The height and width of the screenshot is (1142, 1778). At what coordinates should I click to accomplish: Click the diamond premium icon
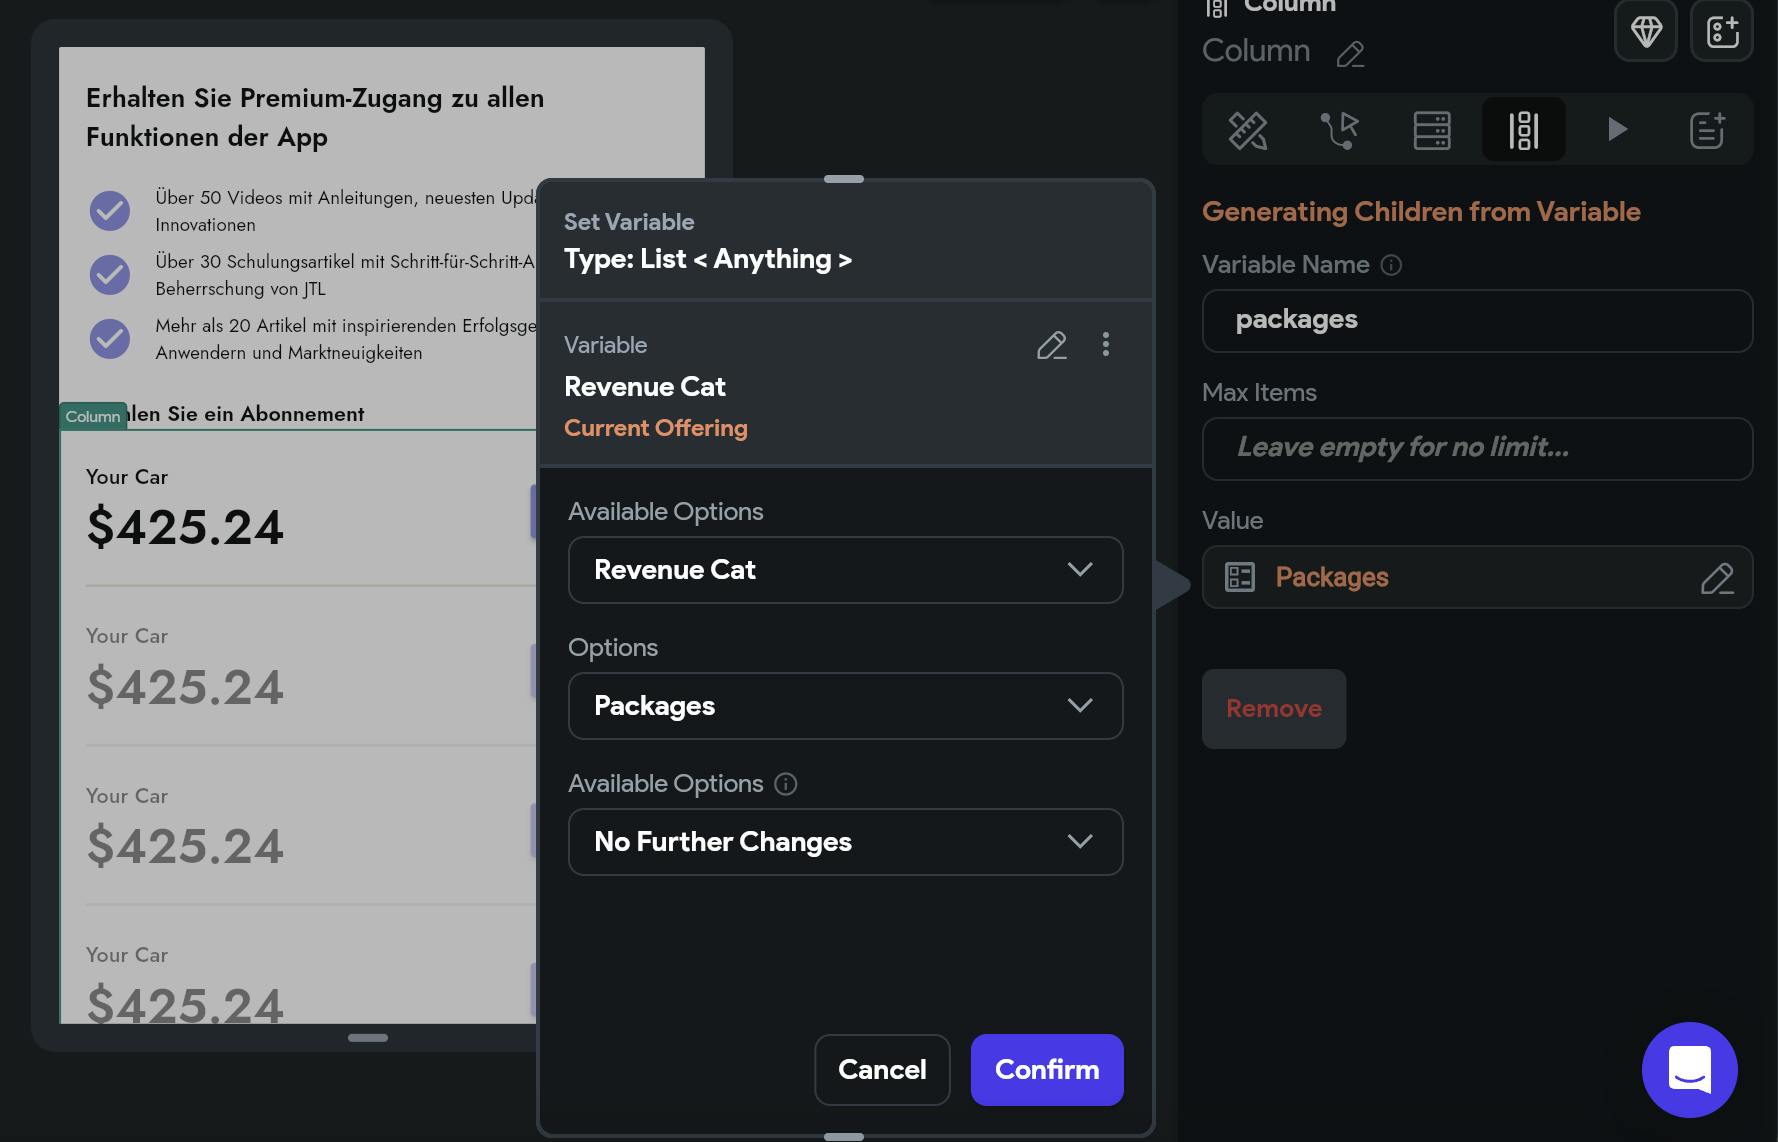tap(1646, 31)
